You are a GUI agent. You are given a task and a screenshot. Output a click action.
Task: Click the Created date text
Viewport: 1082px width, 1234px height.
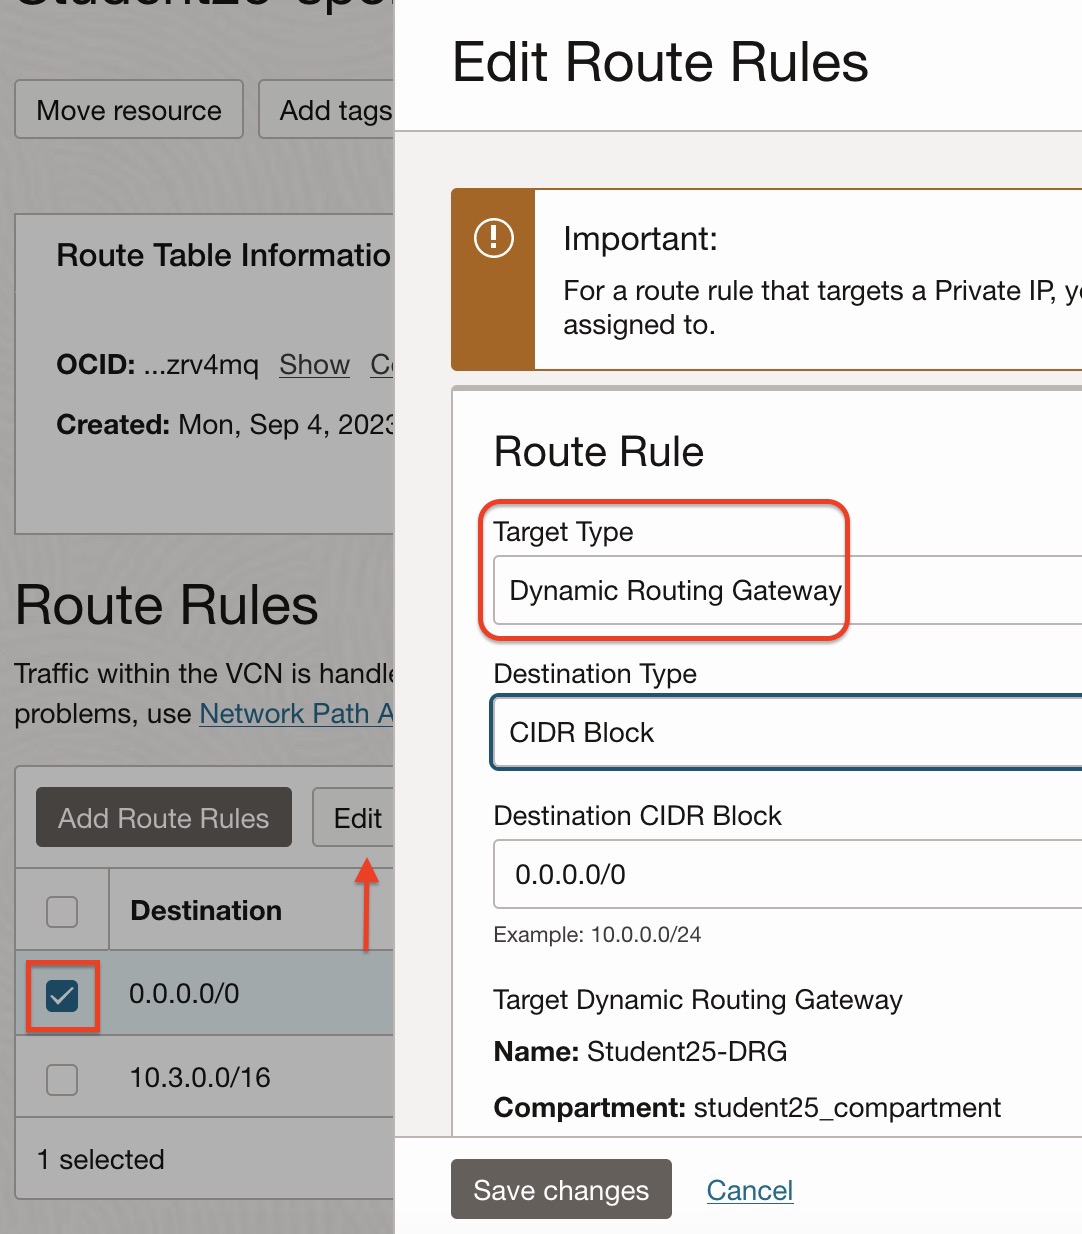coord(225,425)
